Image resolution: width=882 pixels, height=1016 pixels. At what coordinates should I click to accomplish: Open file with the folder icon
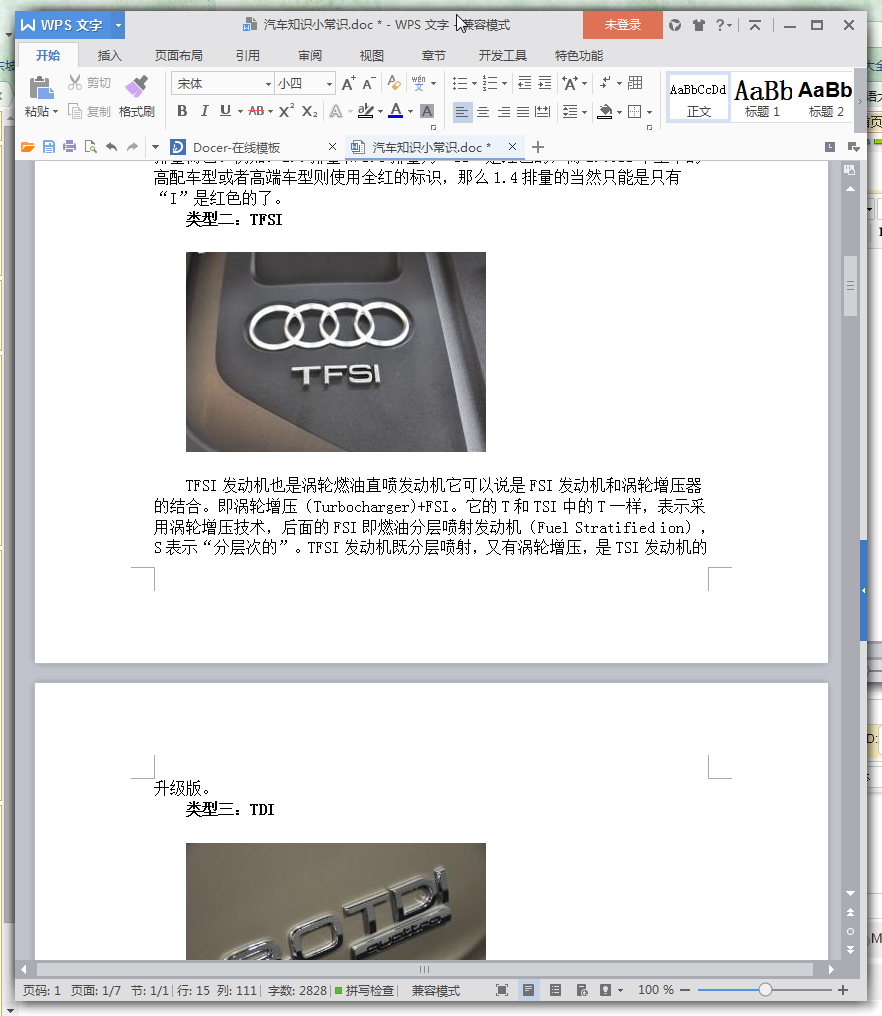point(27,147)
